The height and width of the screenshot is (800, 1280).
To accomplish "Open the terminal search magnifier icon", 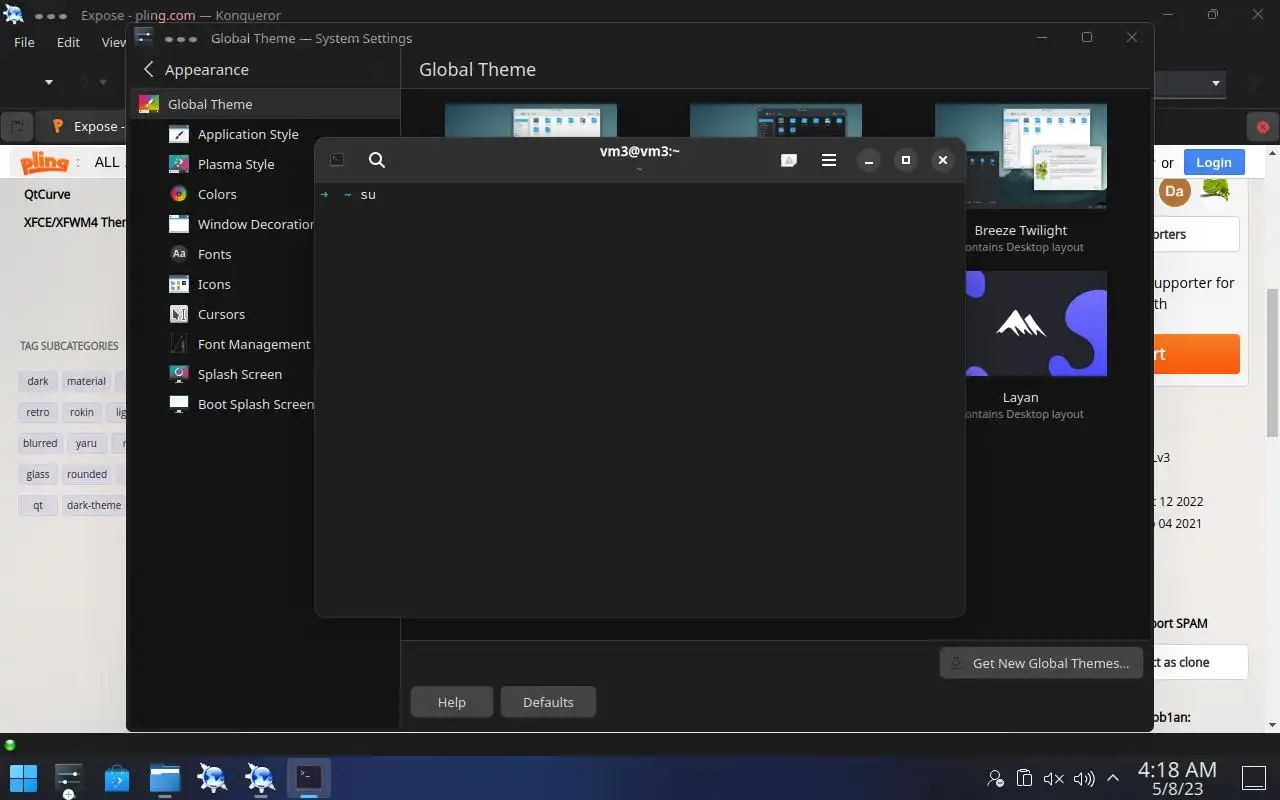I will [377, 160].
